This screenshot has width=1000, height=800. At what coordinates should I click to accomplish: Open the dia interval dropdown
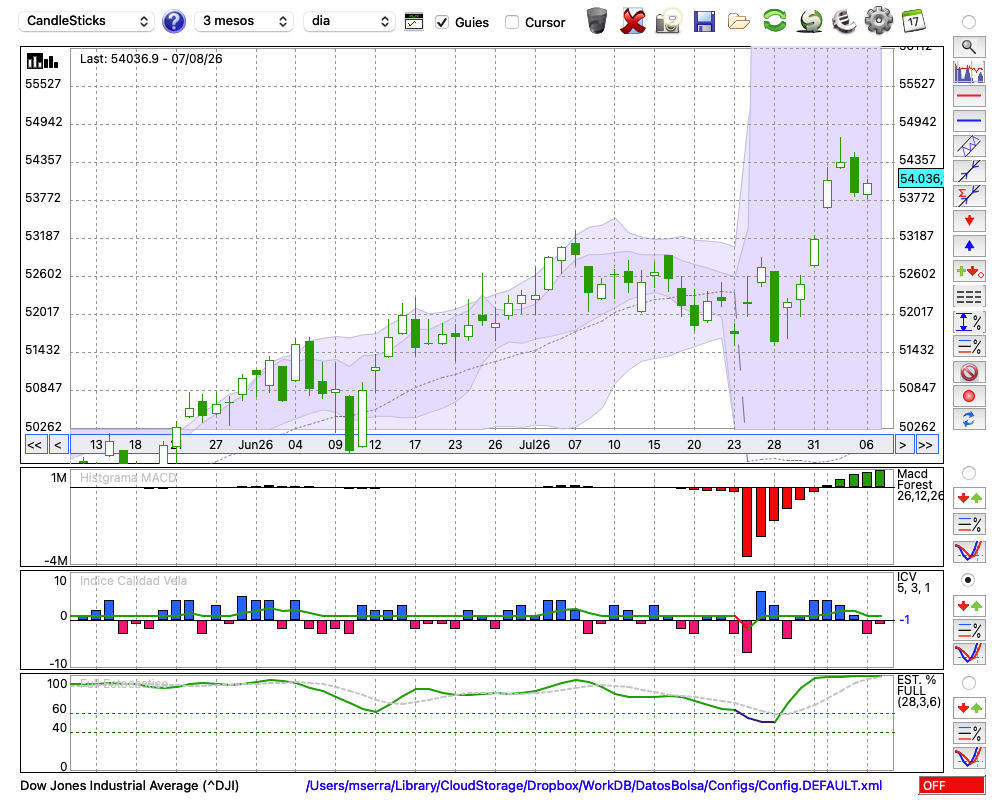point(349,21)
